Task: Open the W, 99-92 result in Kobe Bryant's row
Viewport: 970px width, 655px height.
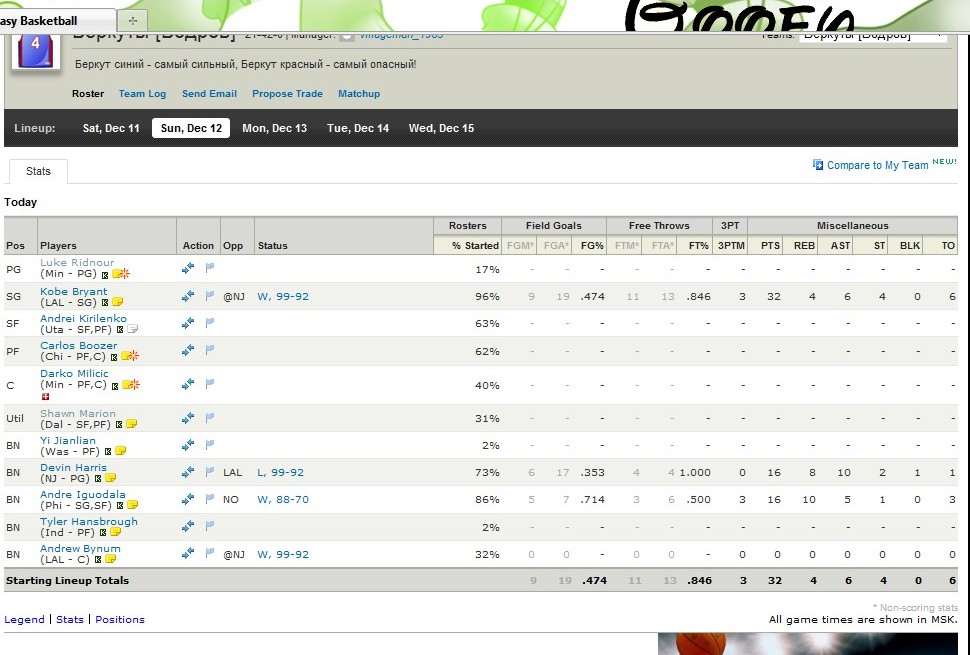Action: click(x=283, y=296)
